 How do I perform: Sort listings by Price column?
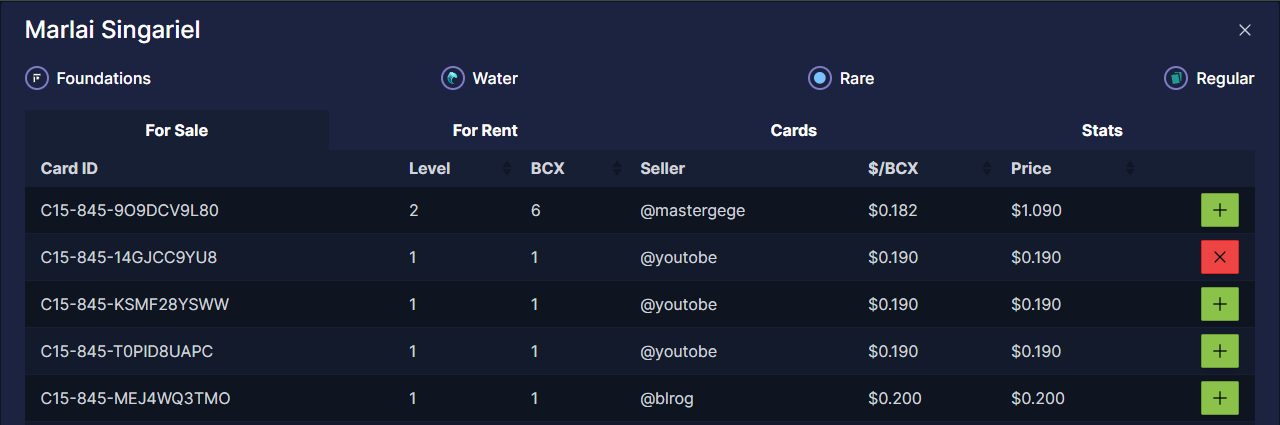(x=1130, y=168)
